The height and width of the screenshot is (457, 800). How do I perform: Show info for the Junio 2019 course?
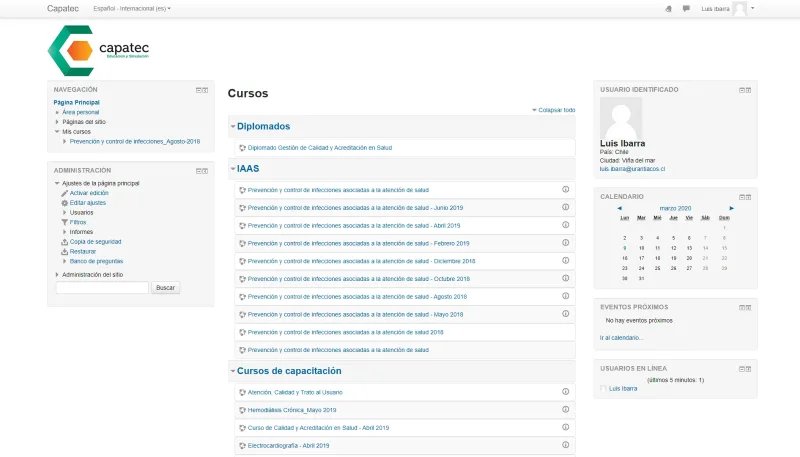click(565, 207)
